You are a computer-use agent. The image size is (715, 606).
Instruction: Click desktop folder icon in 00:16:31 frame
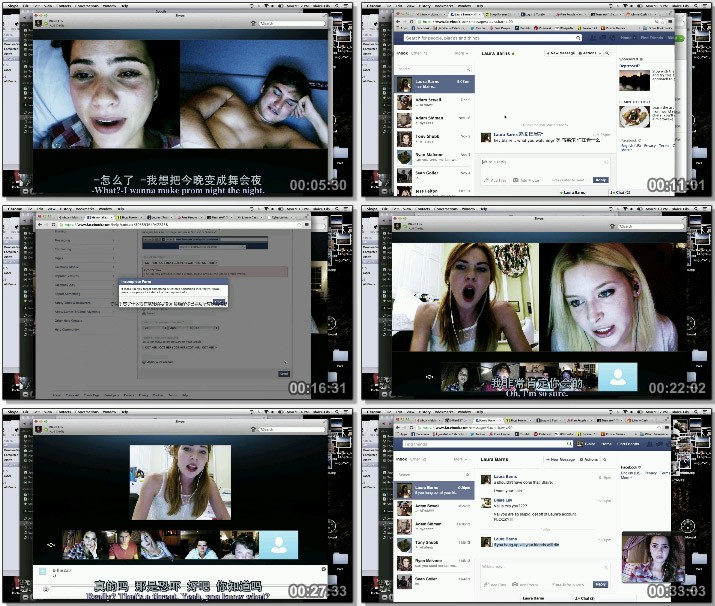click(x=340, y=355)
